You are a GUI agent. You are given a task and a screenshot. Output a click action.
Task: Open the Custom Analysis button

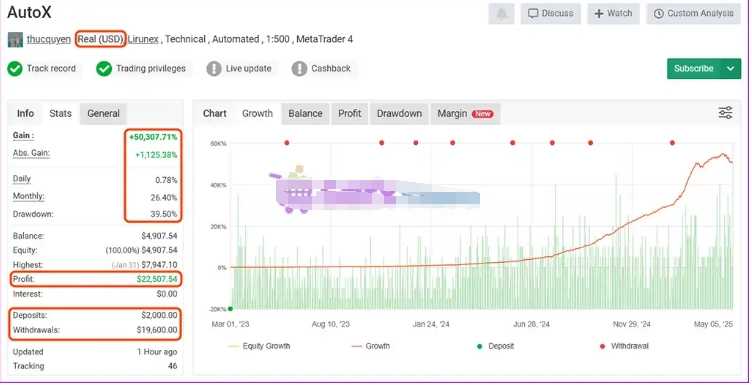(694, 13)
